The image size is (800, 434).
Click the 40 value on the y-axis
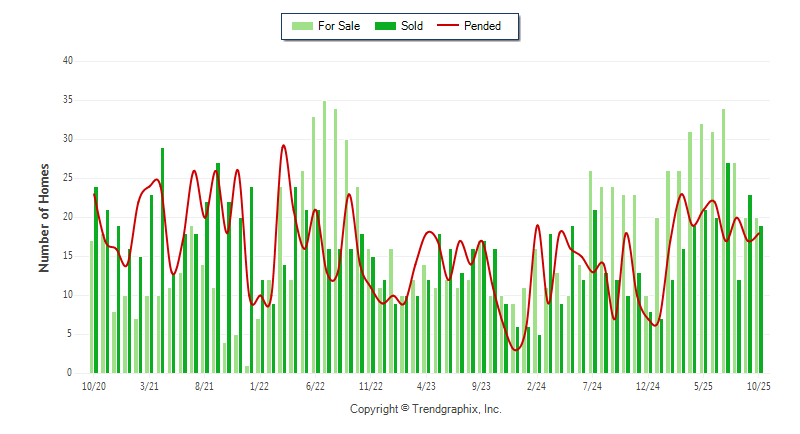68,61
